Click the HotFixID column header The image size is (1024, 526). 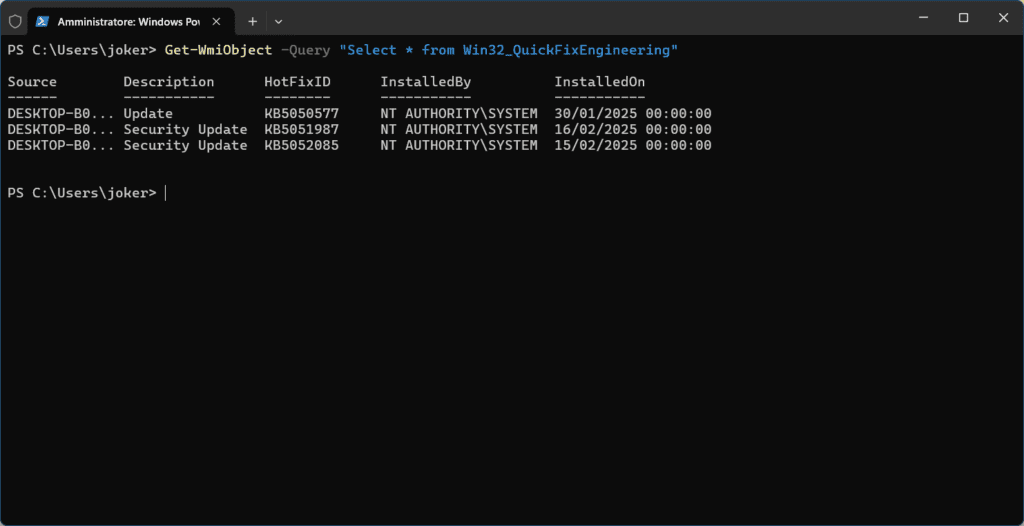click(x=297, y=82)
